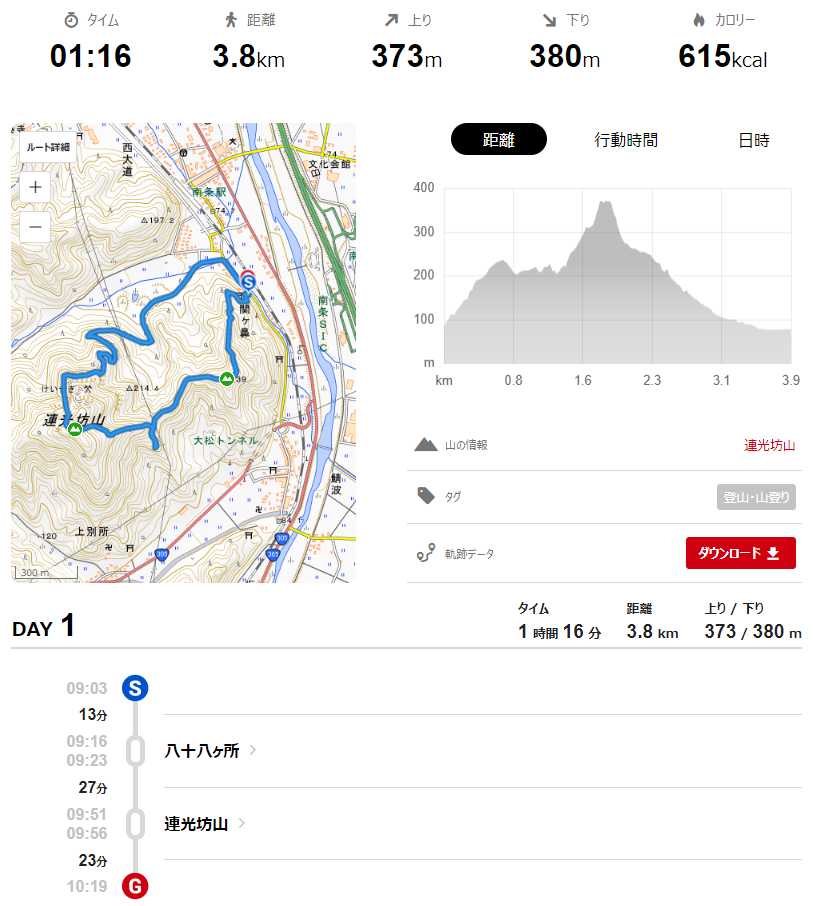Click the 連光坊山 summit marker on map
The height and width of the screenshot is (906, 813).
click(75, 430)
